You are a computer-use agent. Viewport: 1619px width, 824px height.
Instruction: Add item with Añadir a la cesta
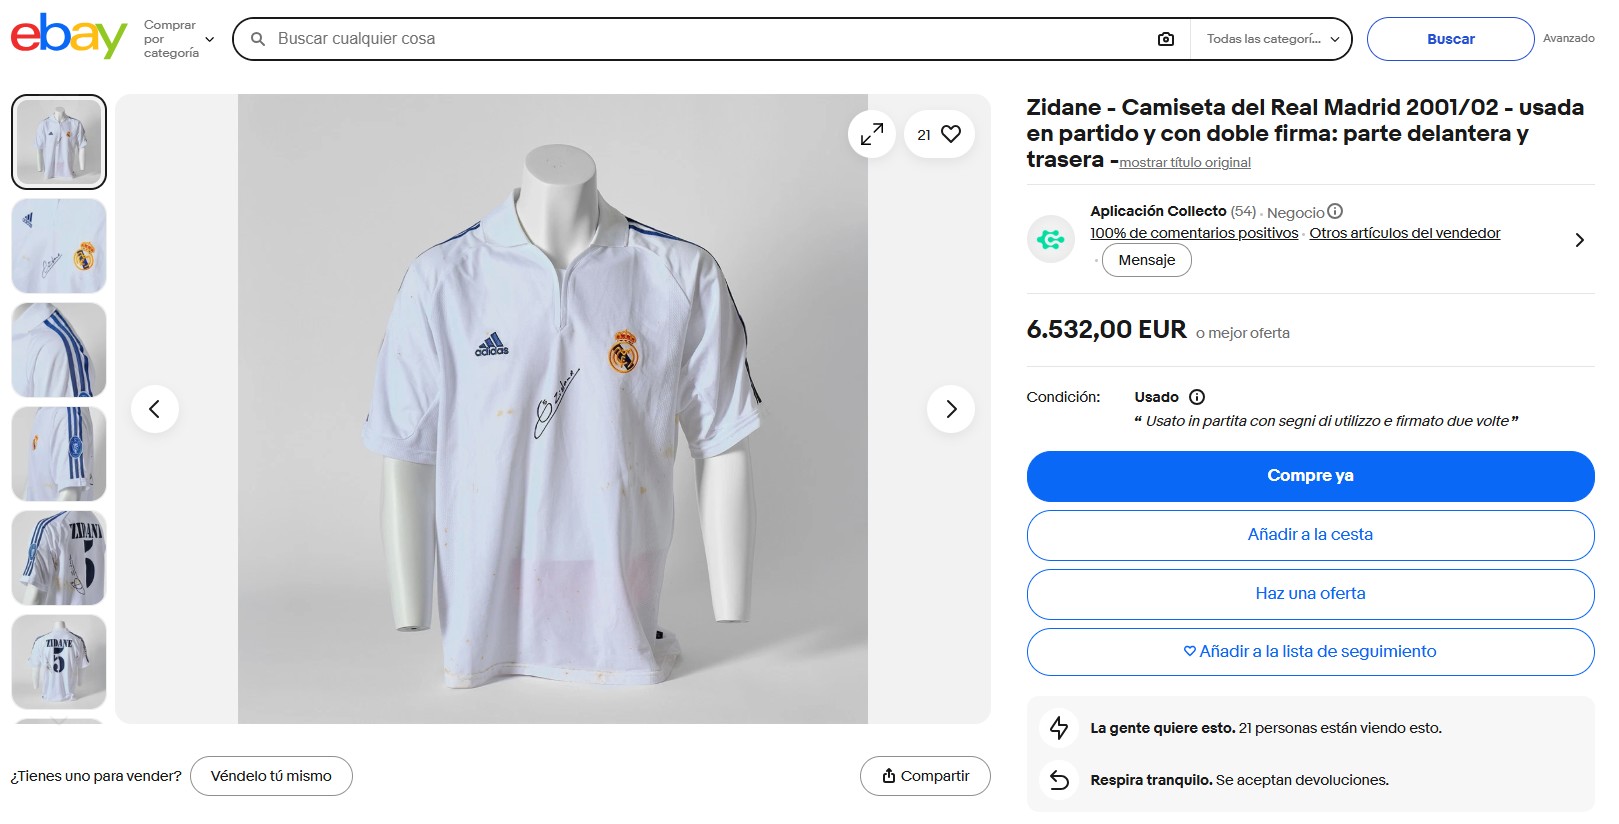point(1310,535)
